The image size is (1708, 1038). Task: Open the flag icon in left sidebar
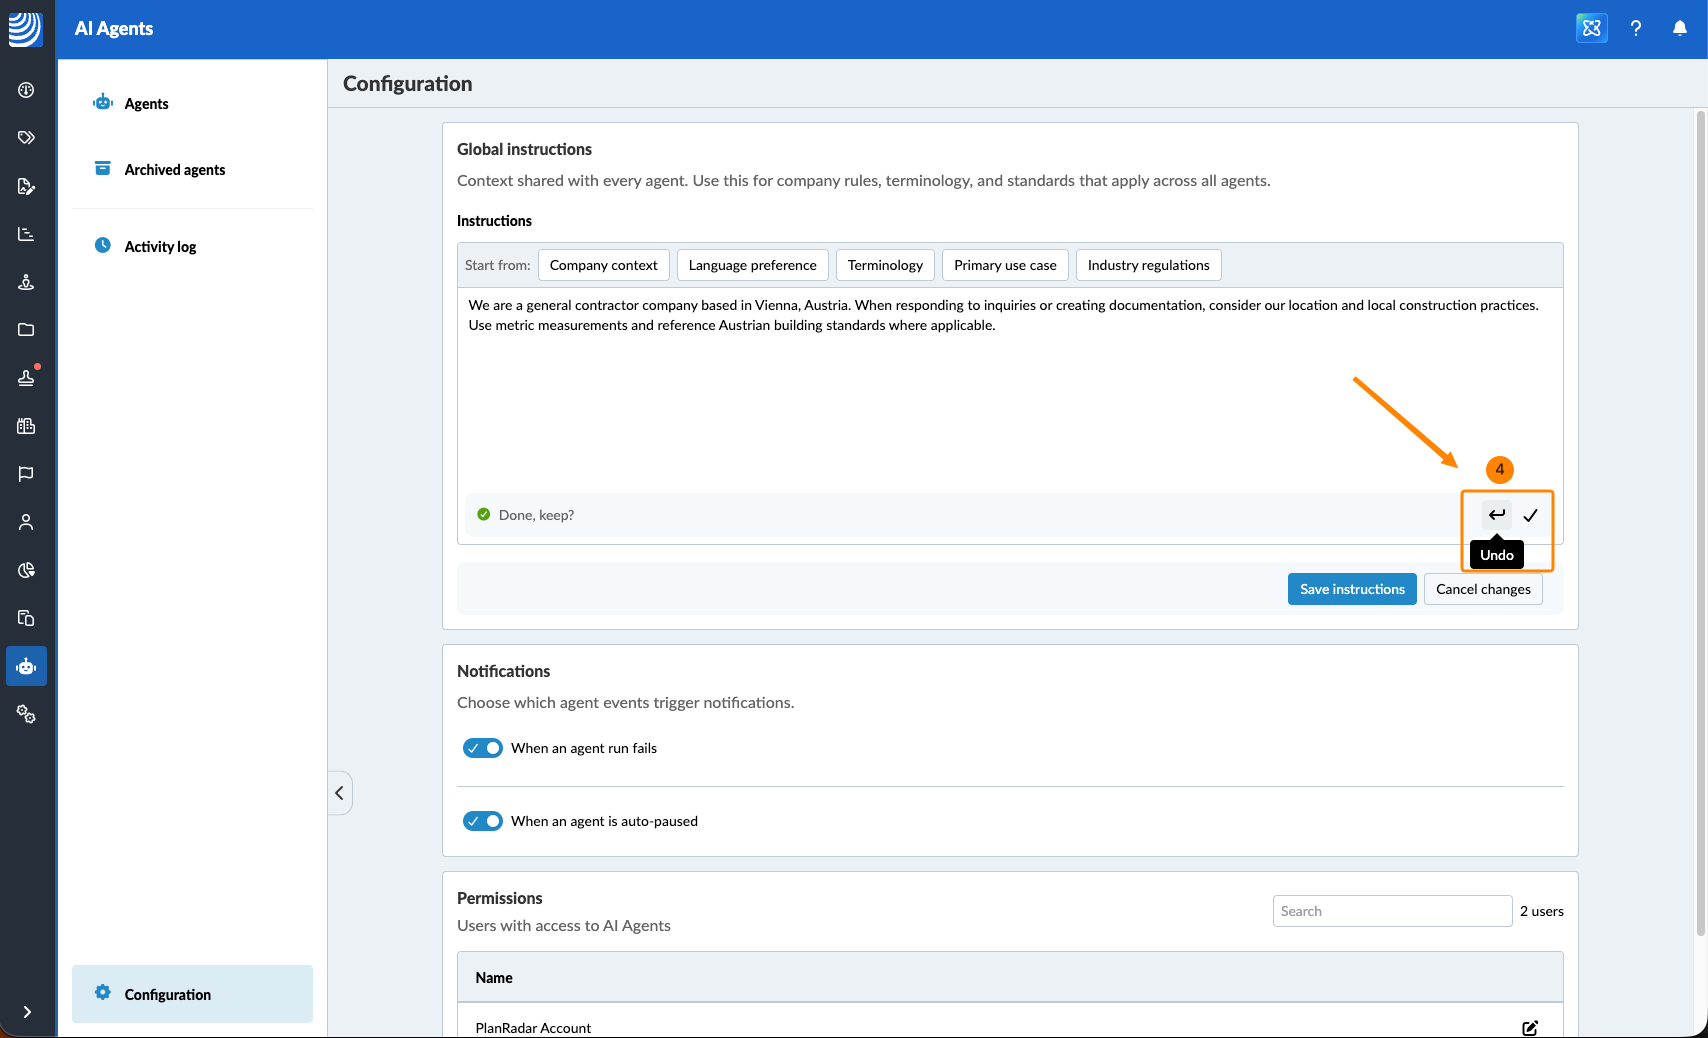[26, 474]
